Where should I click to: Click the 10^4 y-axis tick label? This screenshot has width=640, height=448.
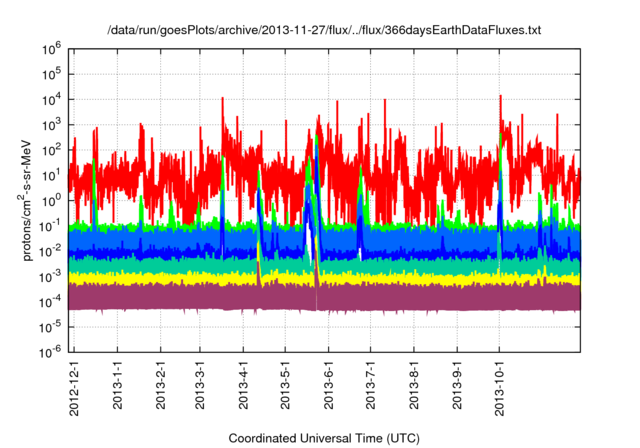[51, 100]
